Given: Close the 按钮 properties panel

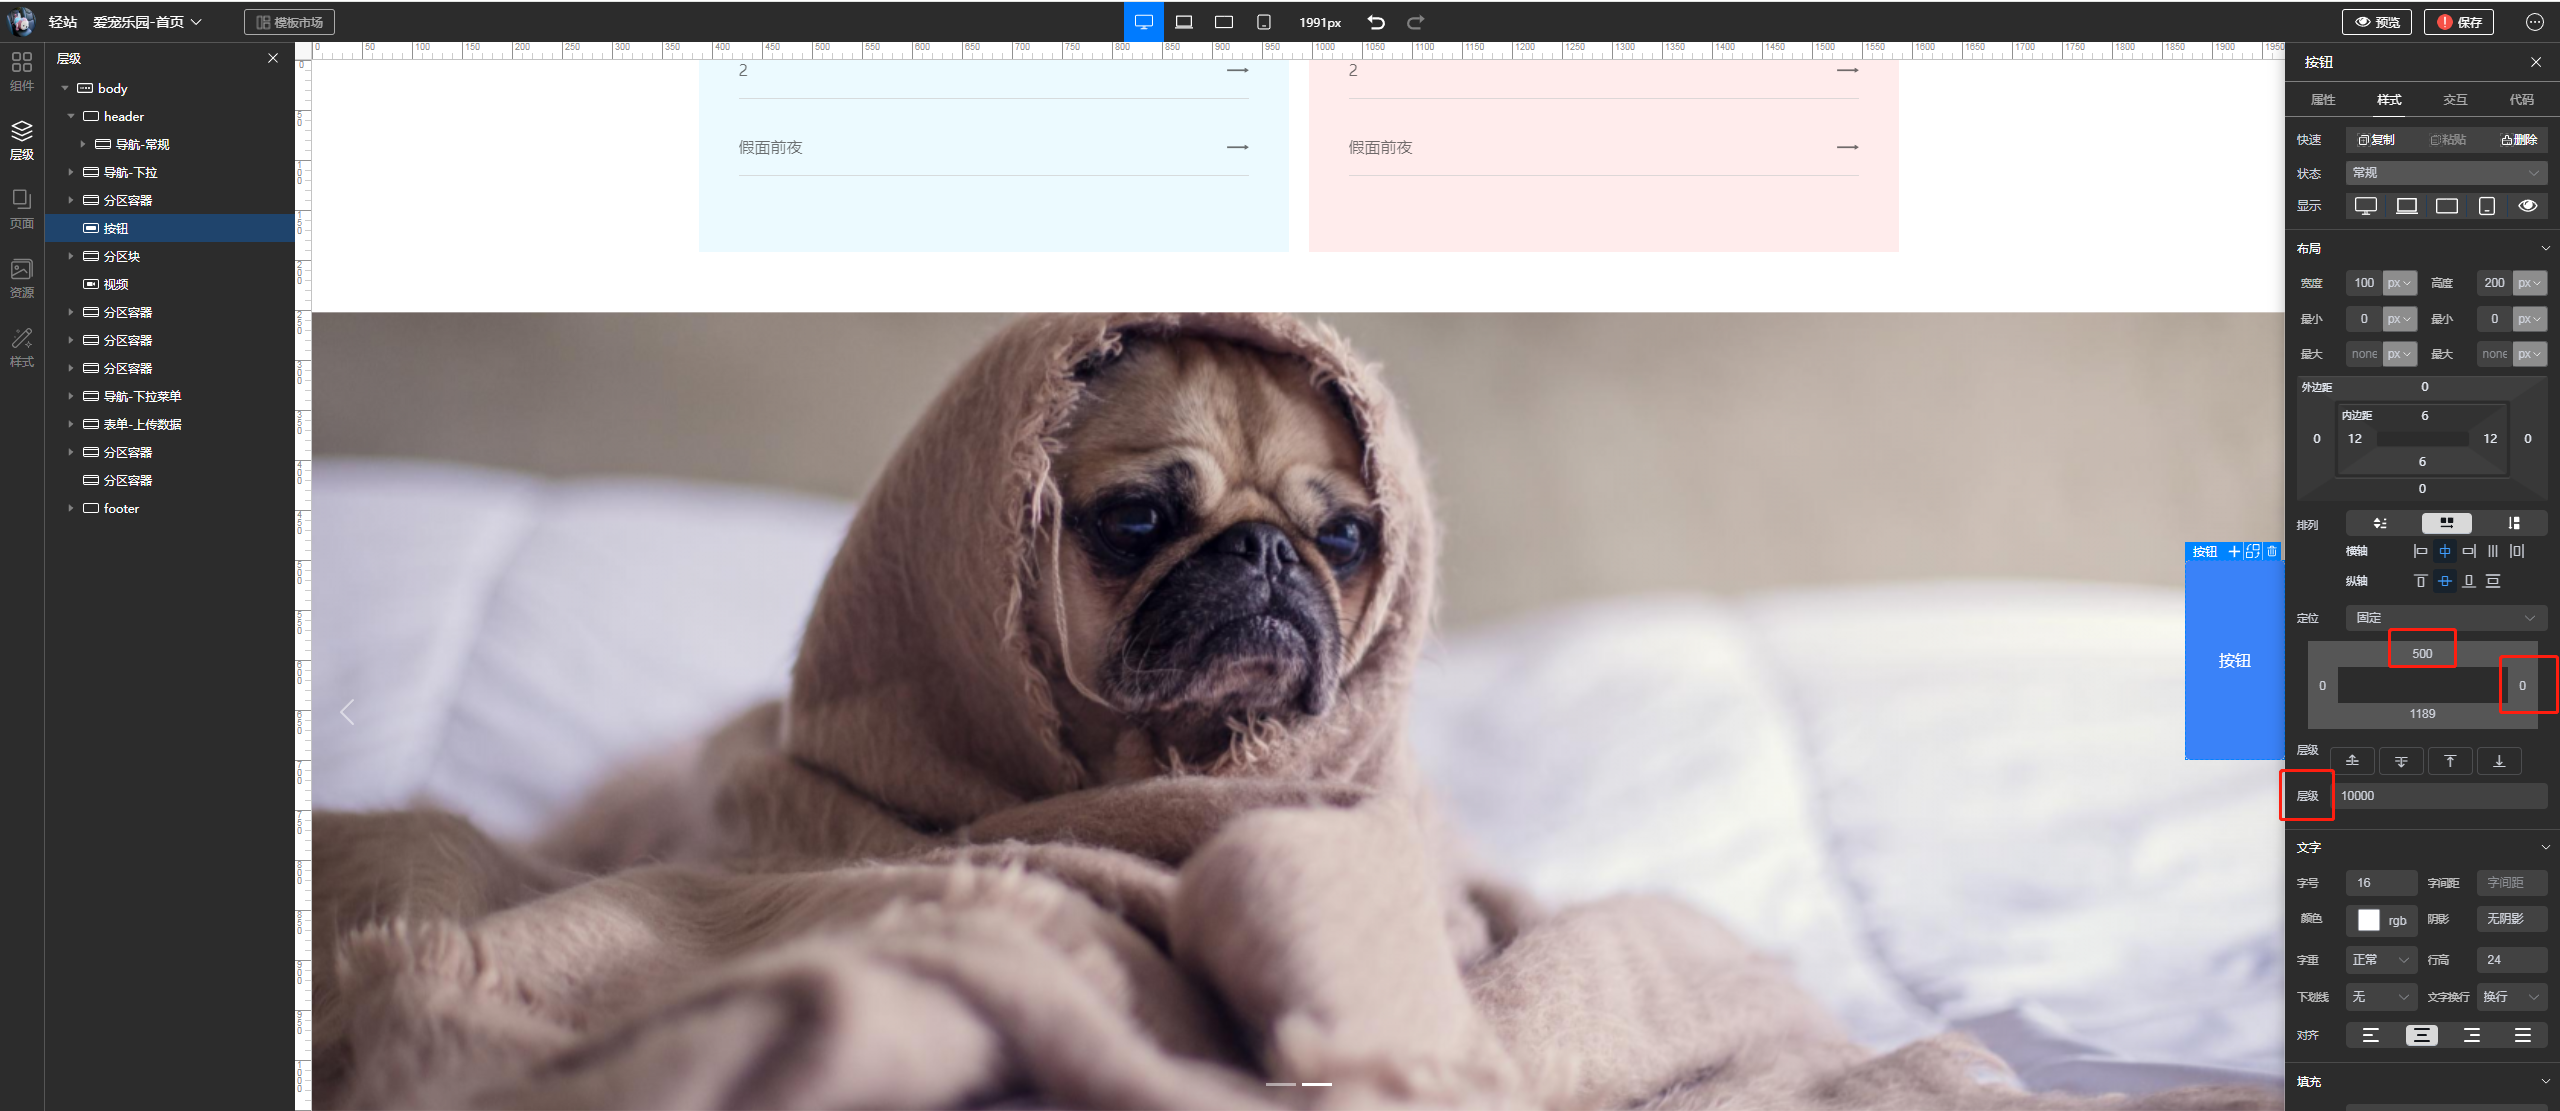Looking at the screenshot, I should tap(2536, 62).
